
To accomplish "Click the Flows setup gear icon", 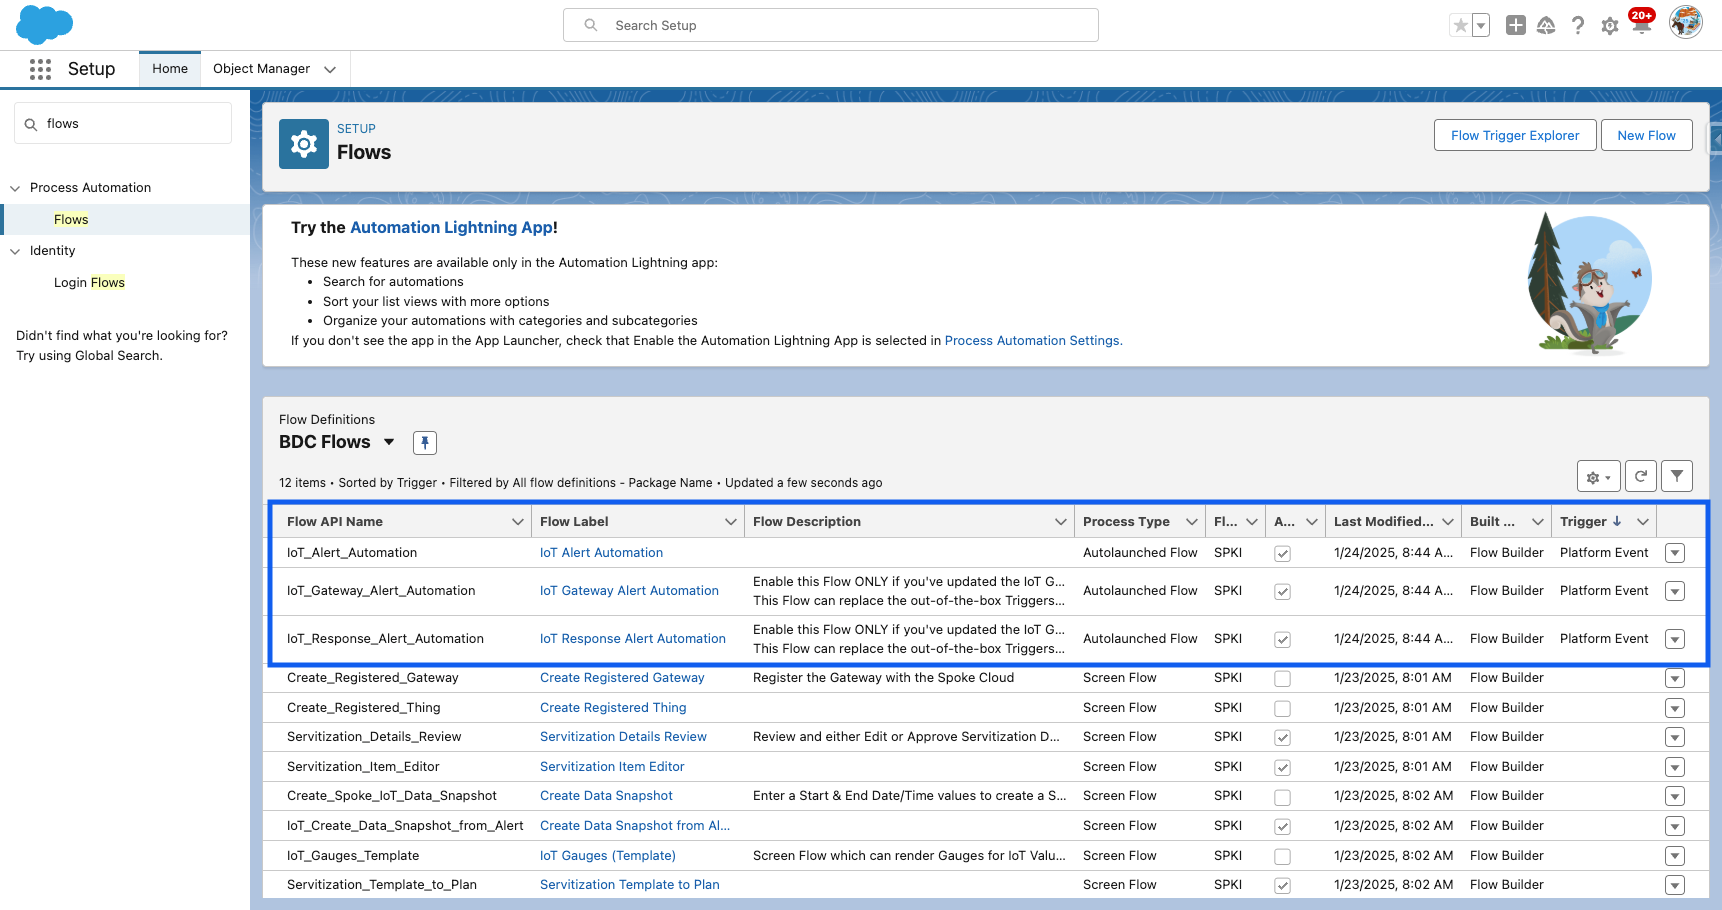I will tap(304, 144).
